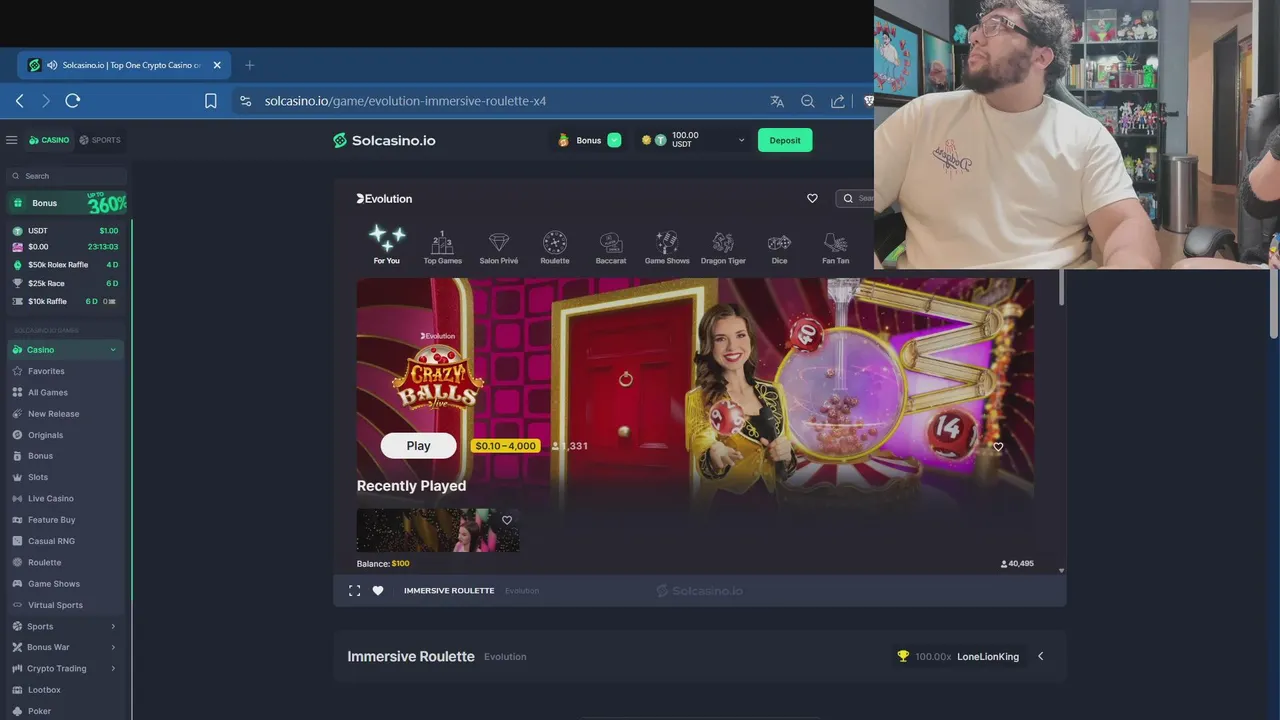Viewport: 1280px width, 720px height.
Task: Open a new browser tab
Action: [x=250, y=65]
